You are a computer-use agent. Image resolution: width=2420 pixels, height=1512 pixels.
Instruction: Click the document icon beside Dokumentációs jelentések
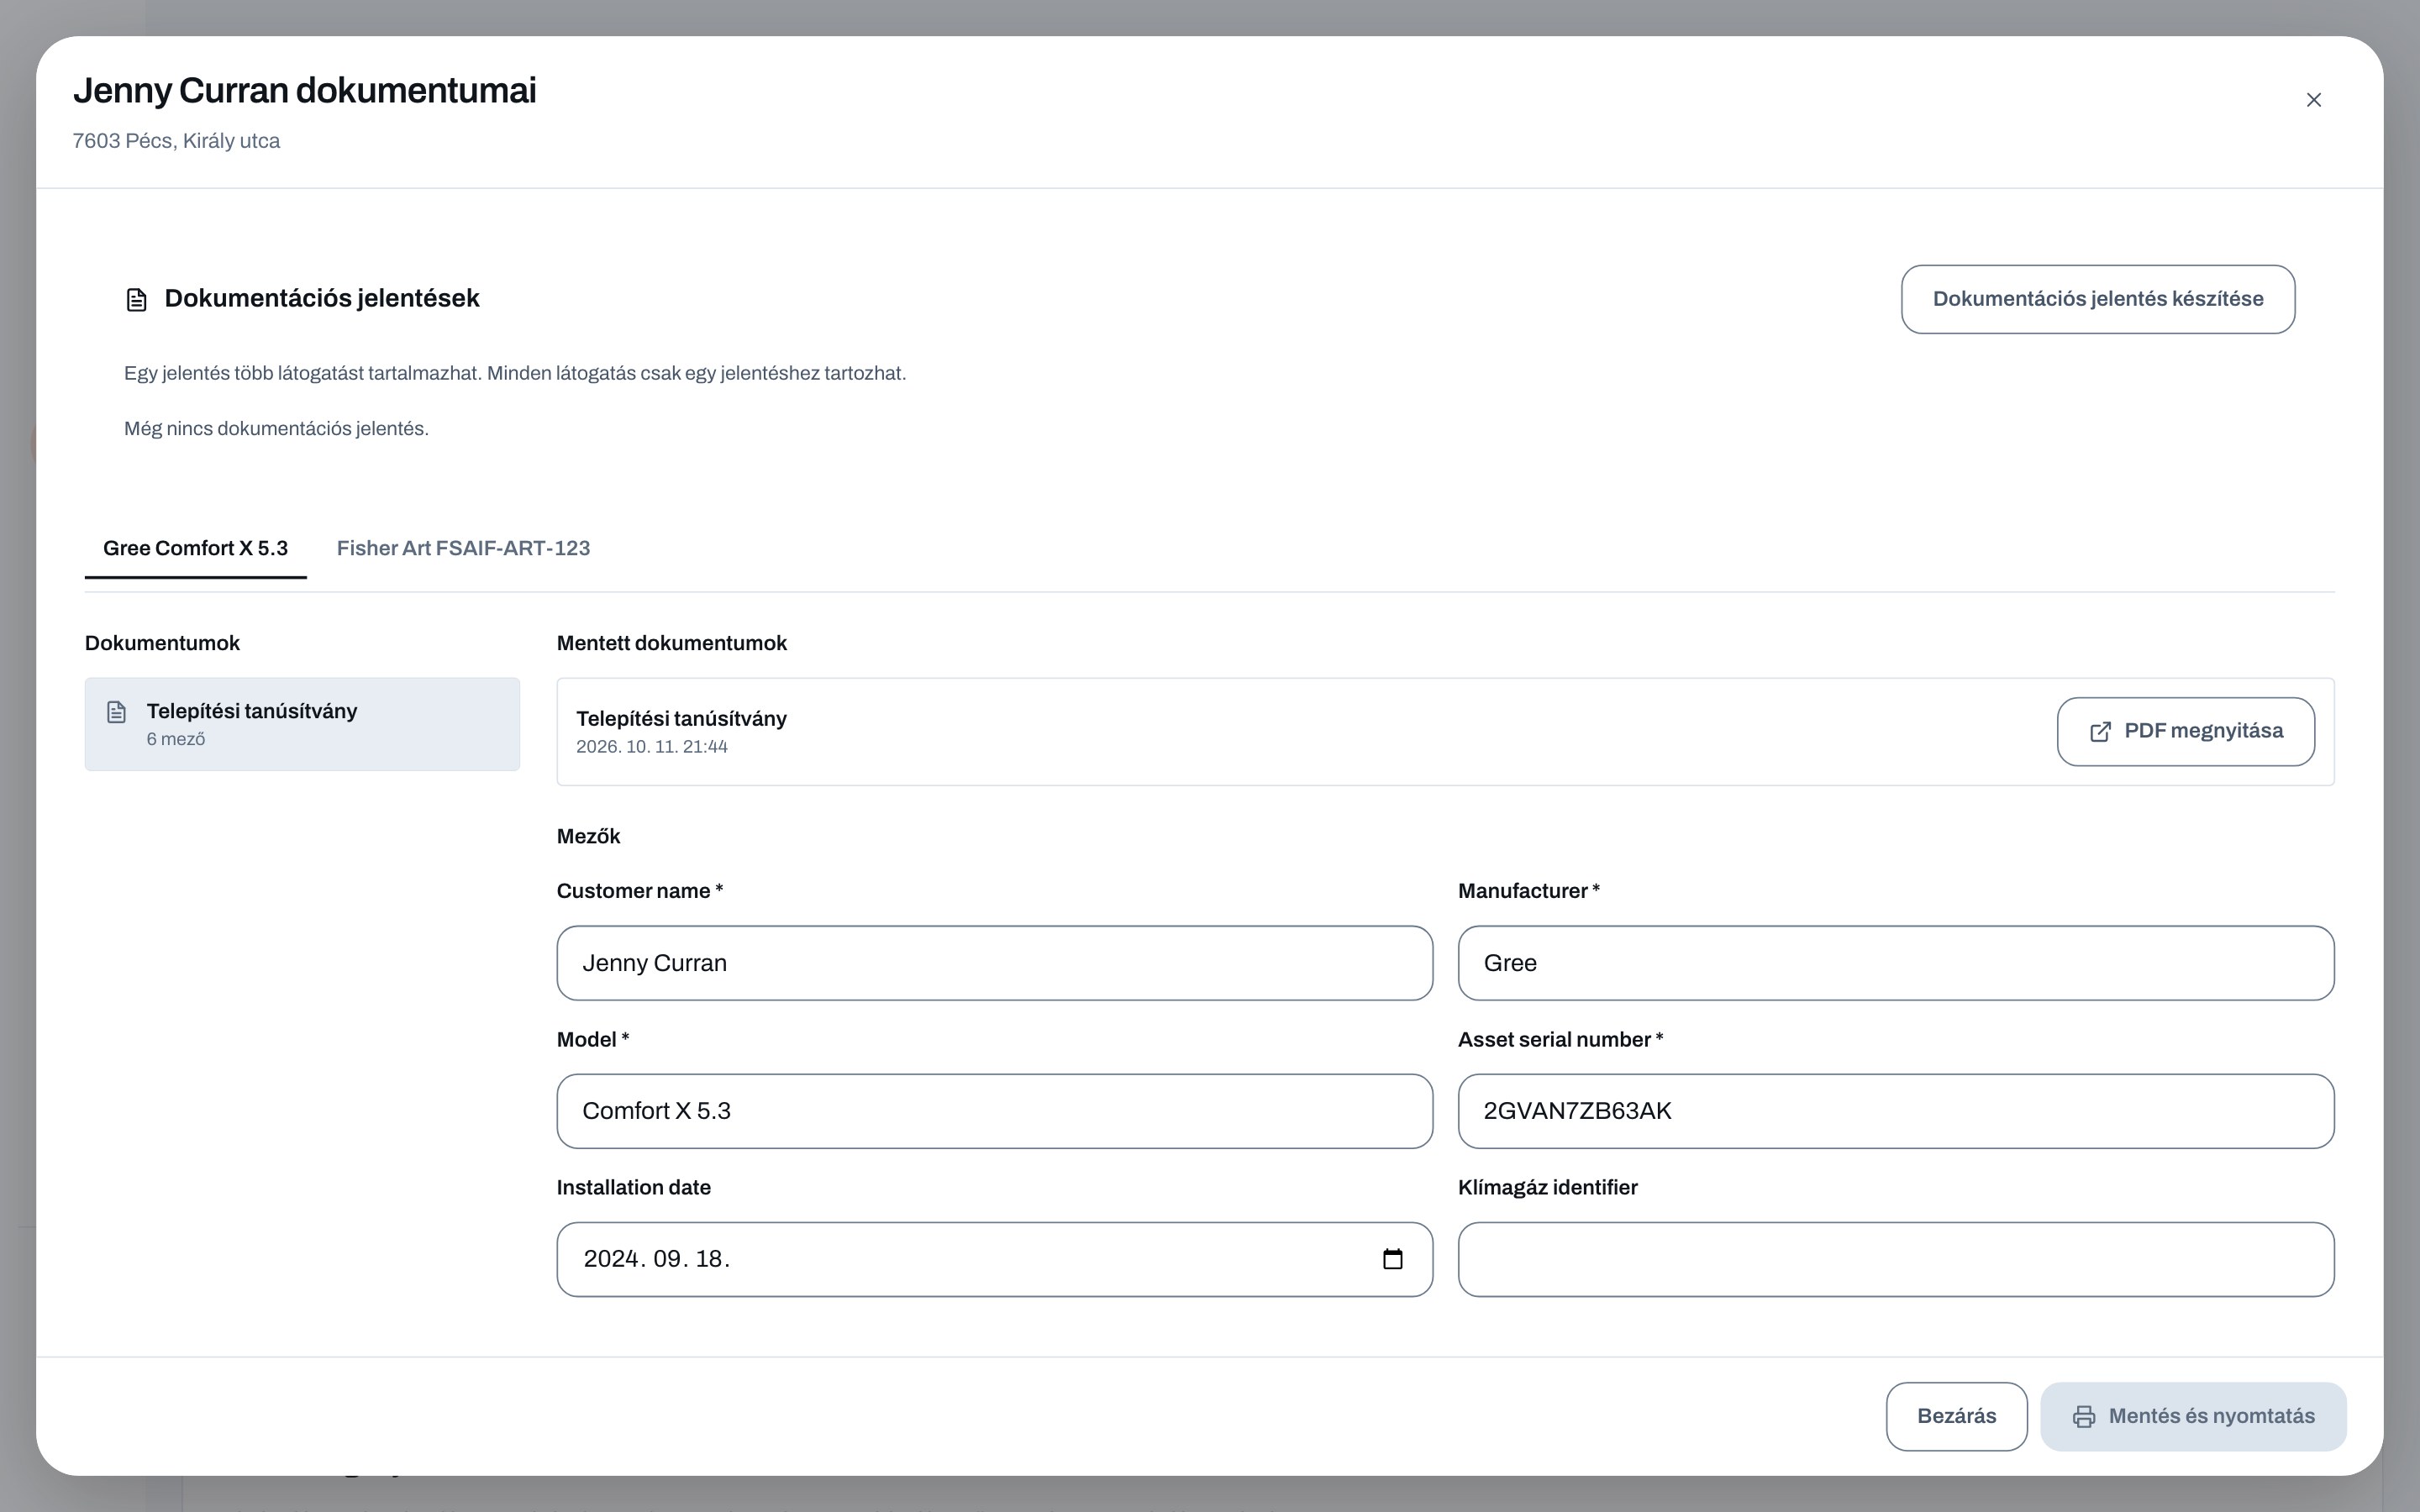click(137, 299)
